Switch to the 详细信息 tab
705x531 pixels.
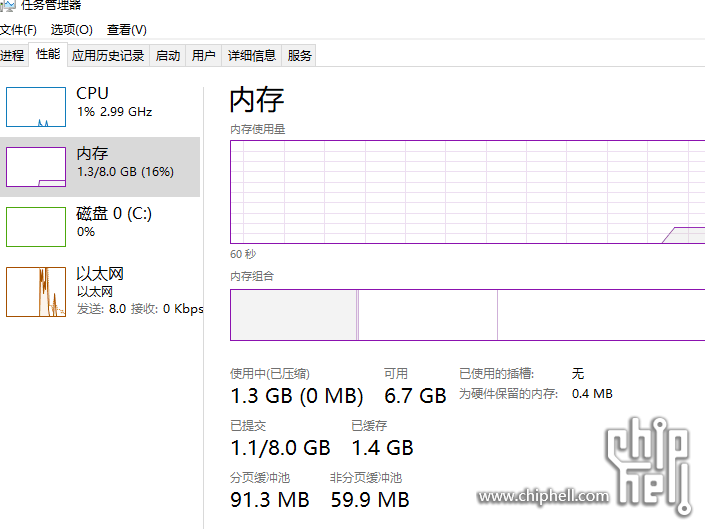click(251, 56)
